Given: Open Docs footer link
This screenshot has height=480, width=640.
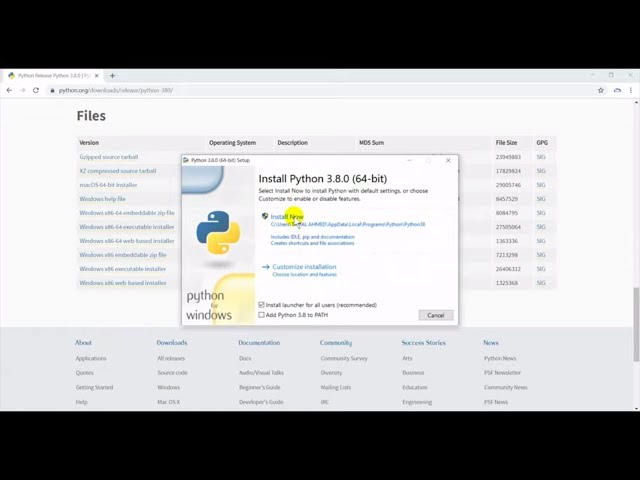Looking at the screenshot, I should (245, 358).
